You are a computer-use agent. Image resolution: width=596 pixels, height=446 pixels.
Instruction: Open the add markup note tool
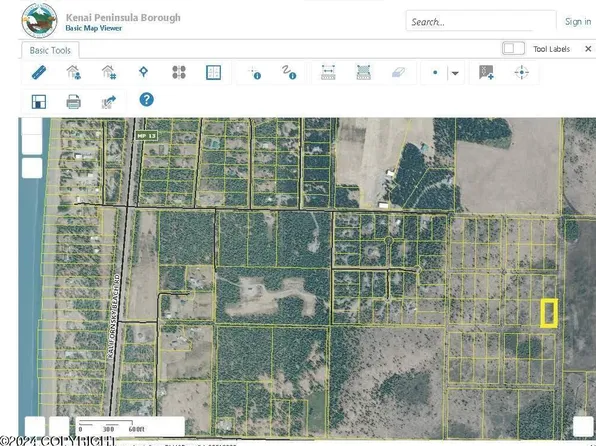[486, 72]
